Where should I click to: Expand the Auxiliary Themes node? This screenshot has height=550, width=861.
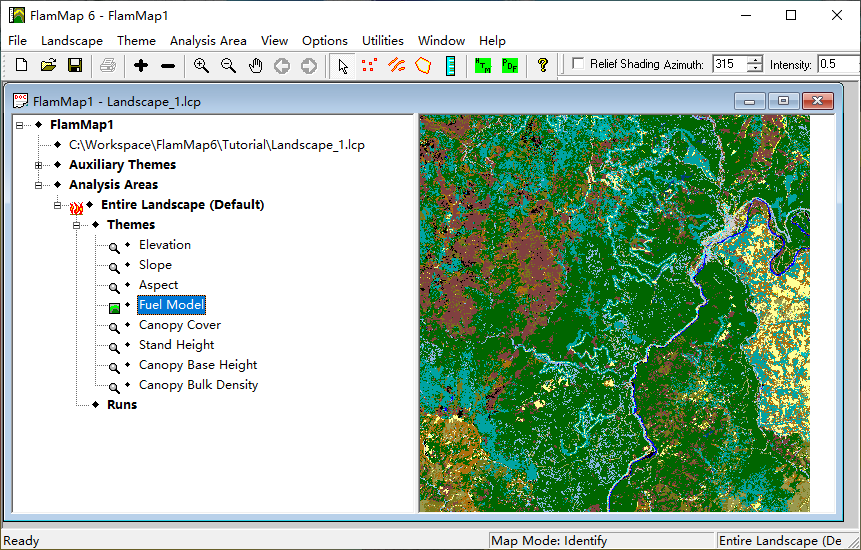pyautogui.click(x=39, y=165)
